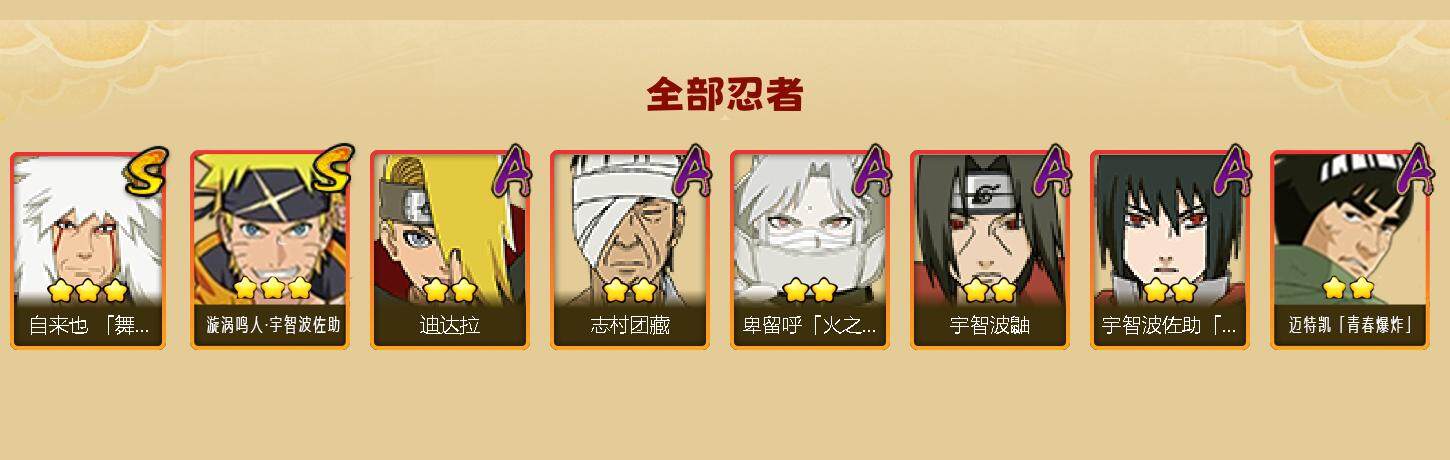Click the A rank badge on 迪达拉
The height and width of the screenshot is (460, 1450).
pyautogui.click(x=513, y=170)
